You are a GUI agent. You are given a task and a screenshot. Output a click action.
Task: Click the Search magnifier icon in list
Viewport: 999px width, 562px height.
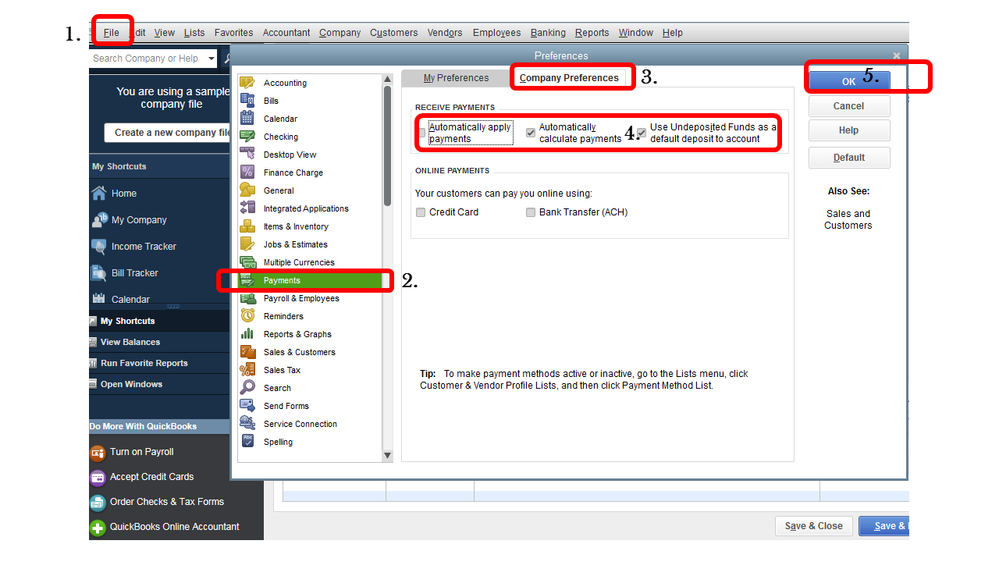[247, 387]
